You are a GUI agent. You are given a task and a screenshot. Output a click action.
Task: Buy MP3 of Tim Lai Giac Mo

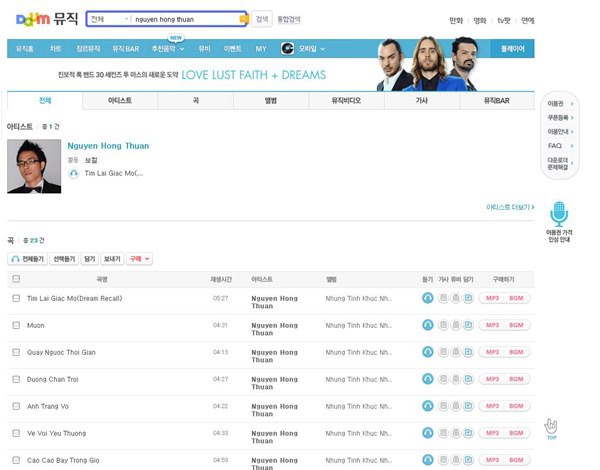tap(492, 298)
